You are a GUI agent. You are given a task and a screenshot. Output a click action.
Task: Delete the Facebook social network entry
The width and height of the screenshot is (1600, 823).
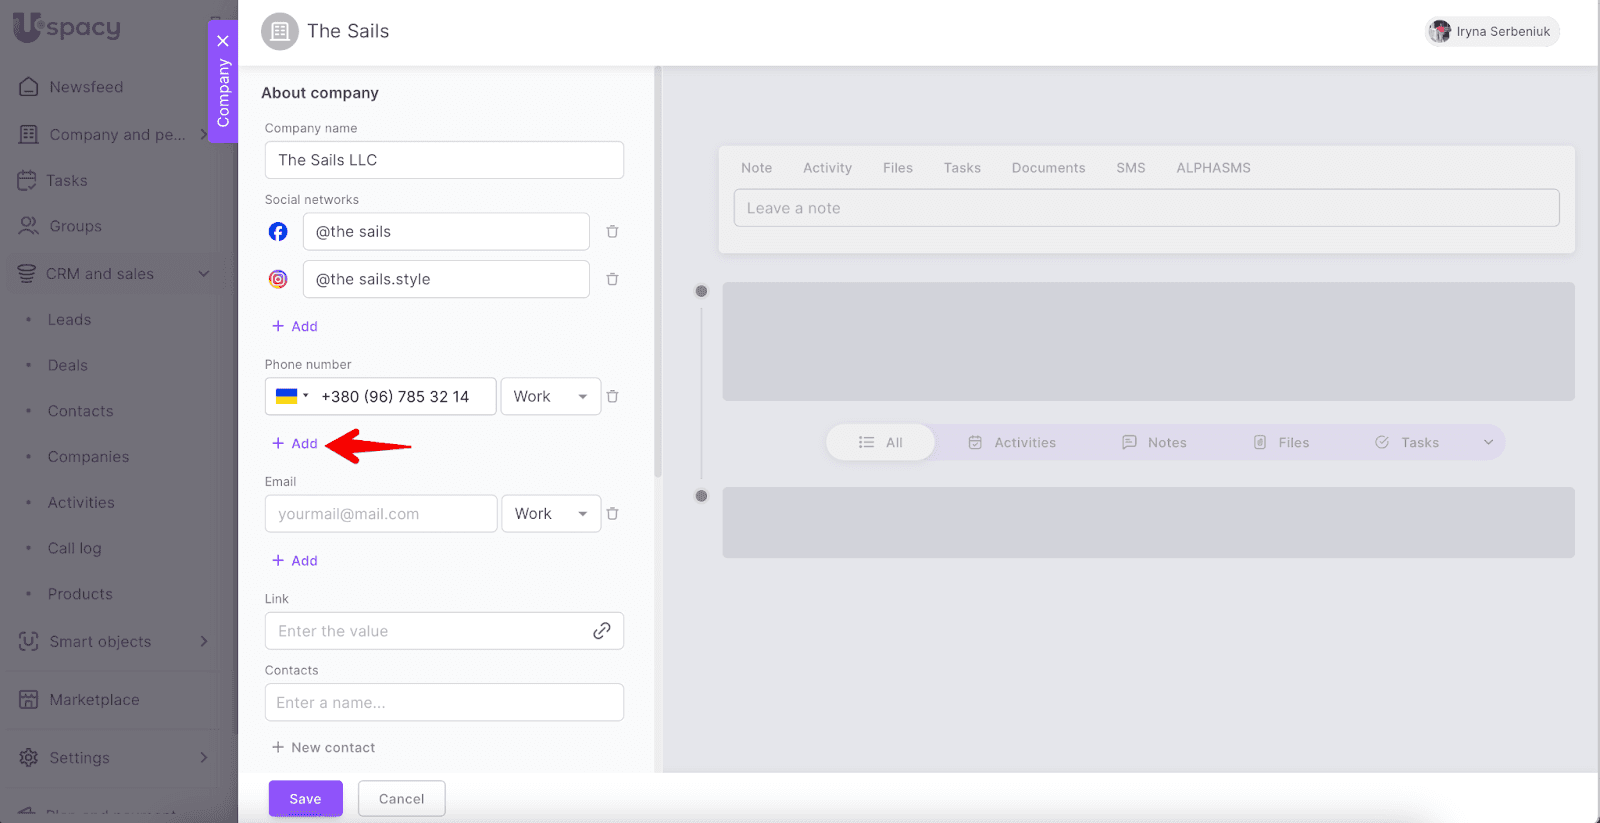[612, 232]
